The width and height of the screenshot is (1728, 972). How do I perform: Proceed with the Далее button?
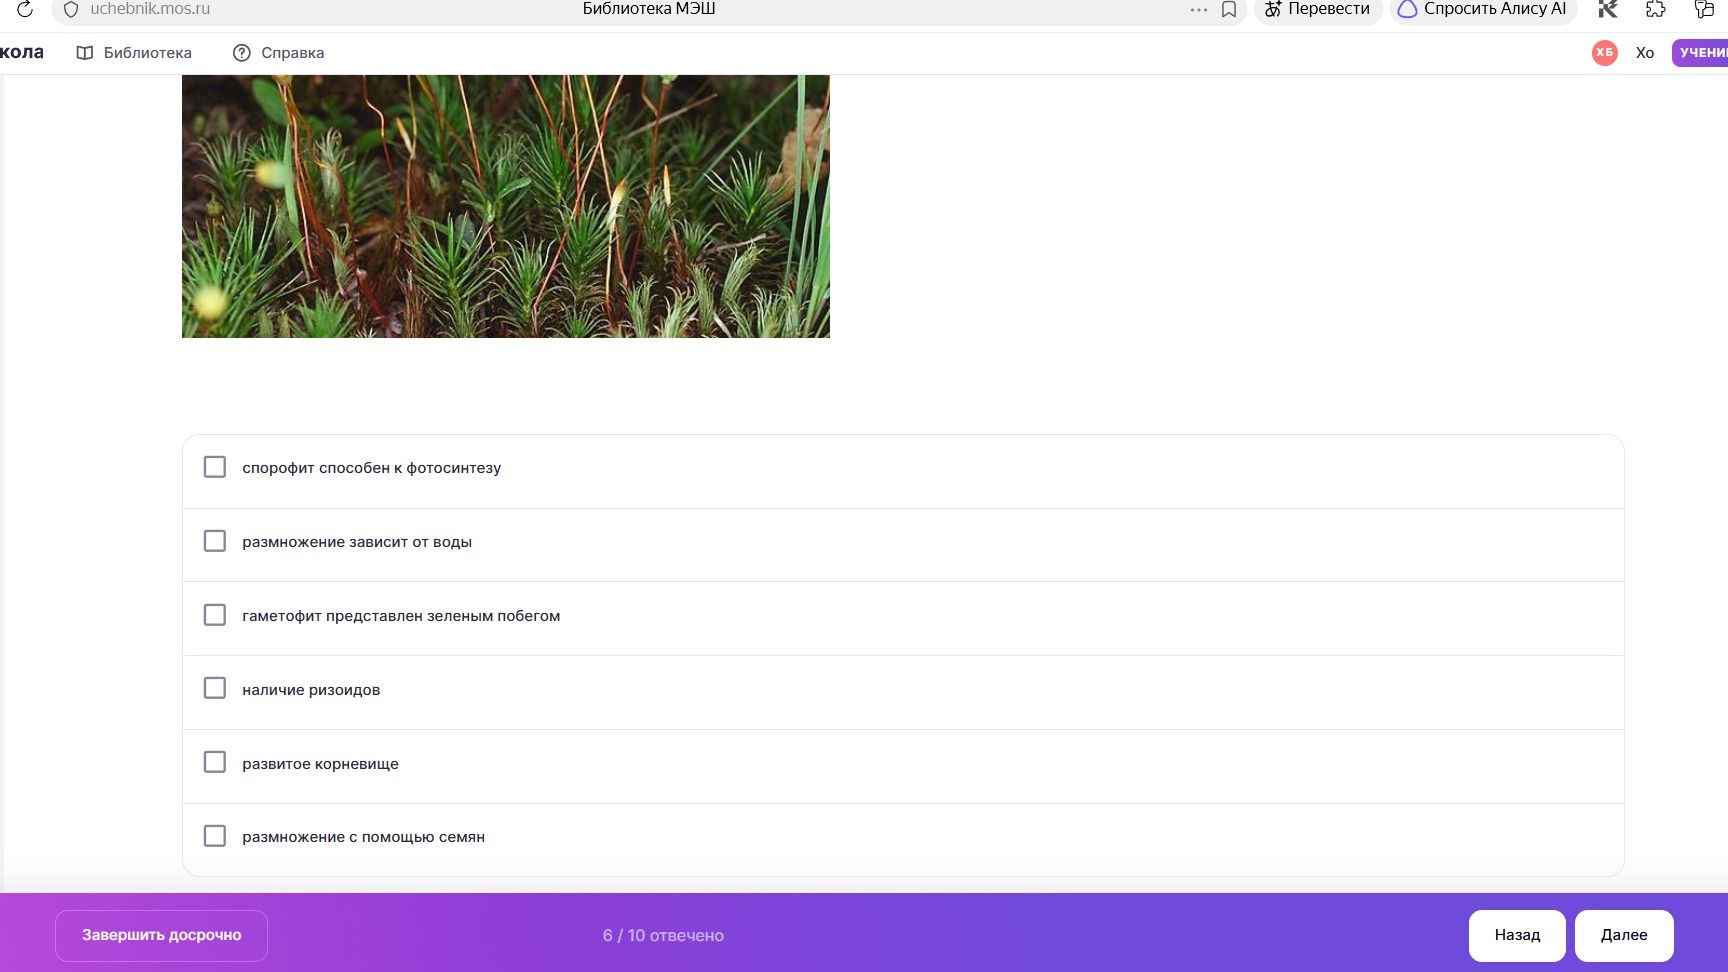[x=1624, y=935]
